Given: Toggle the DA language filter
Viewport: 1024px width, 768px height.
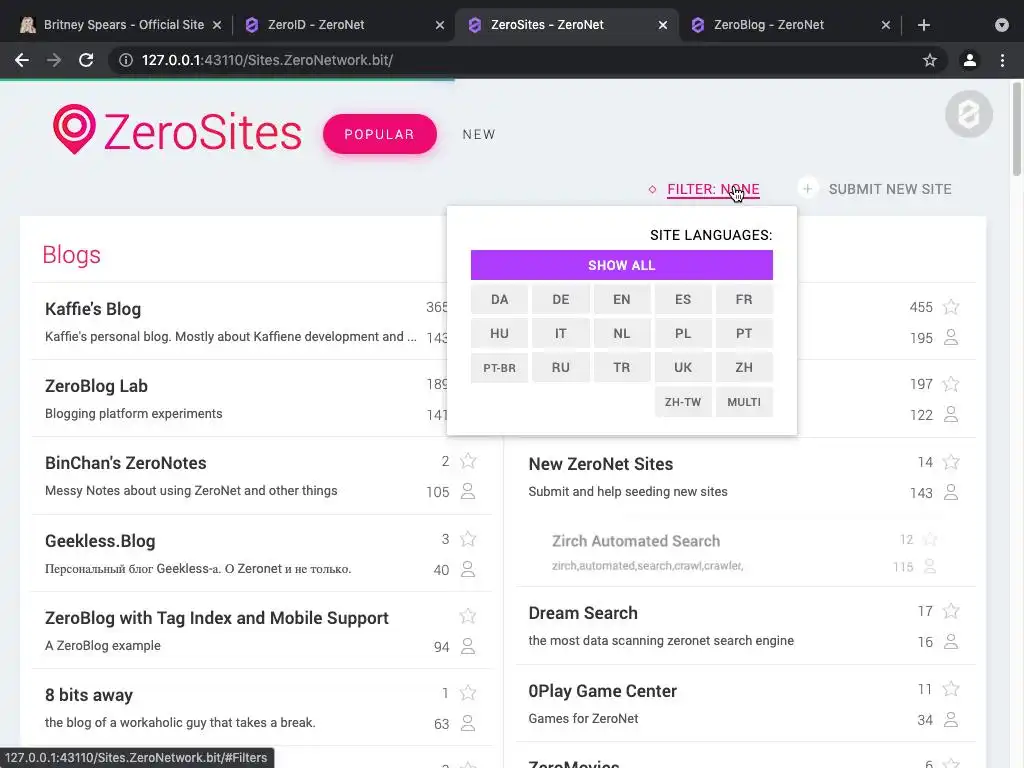Looking at the screenshot, I should click(499, 299).
